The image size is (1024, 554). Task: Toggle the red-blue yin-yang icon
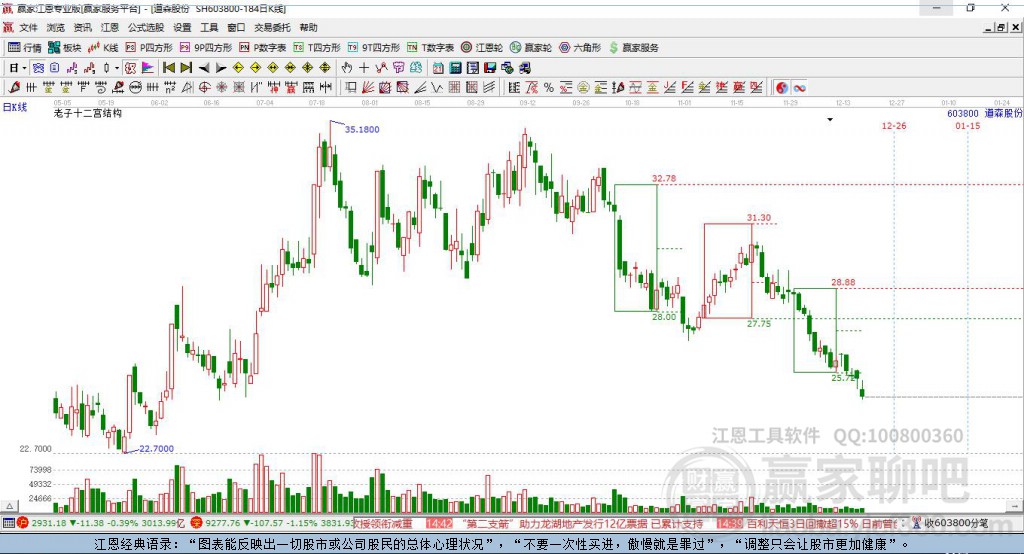[x=782, y=88]
